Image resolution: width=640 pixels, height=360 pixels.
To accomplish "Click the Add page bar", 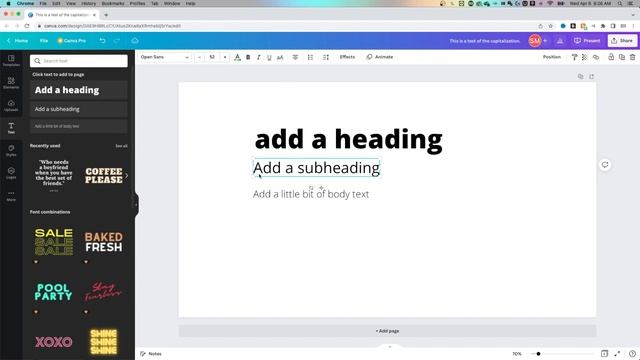I will tap(387, 331).
